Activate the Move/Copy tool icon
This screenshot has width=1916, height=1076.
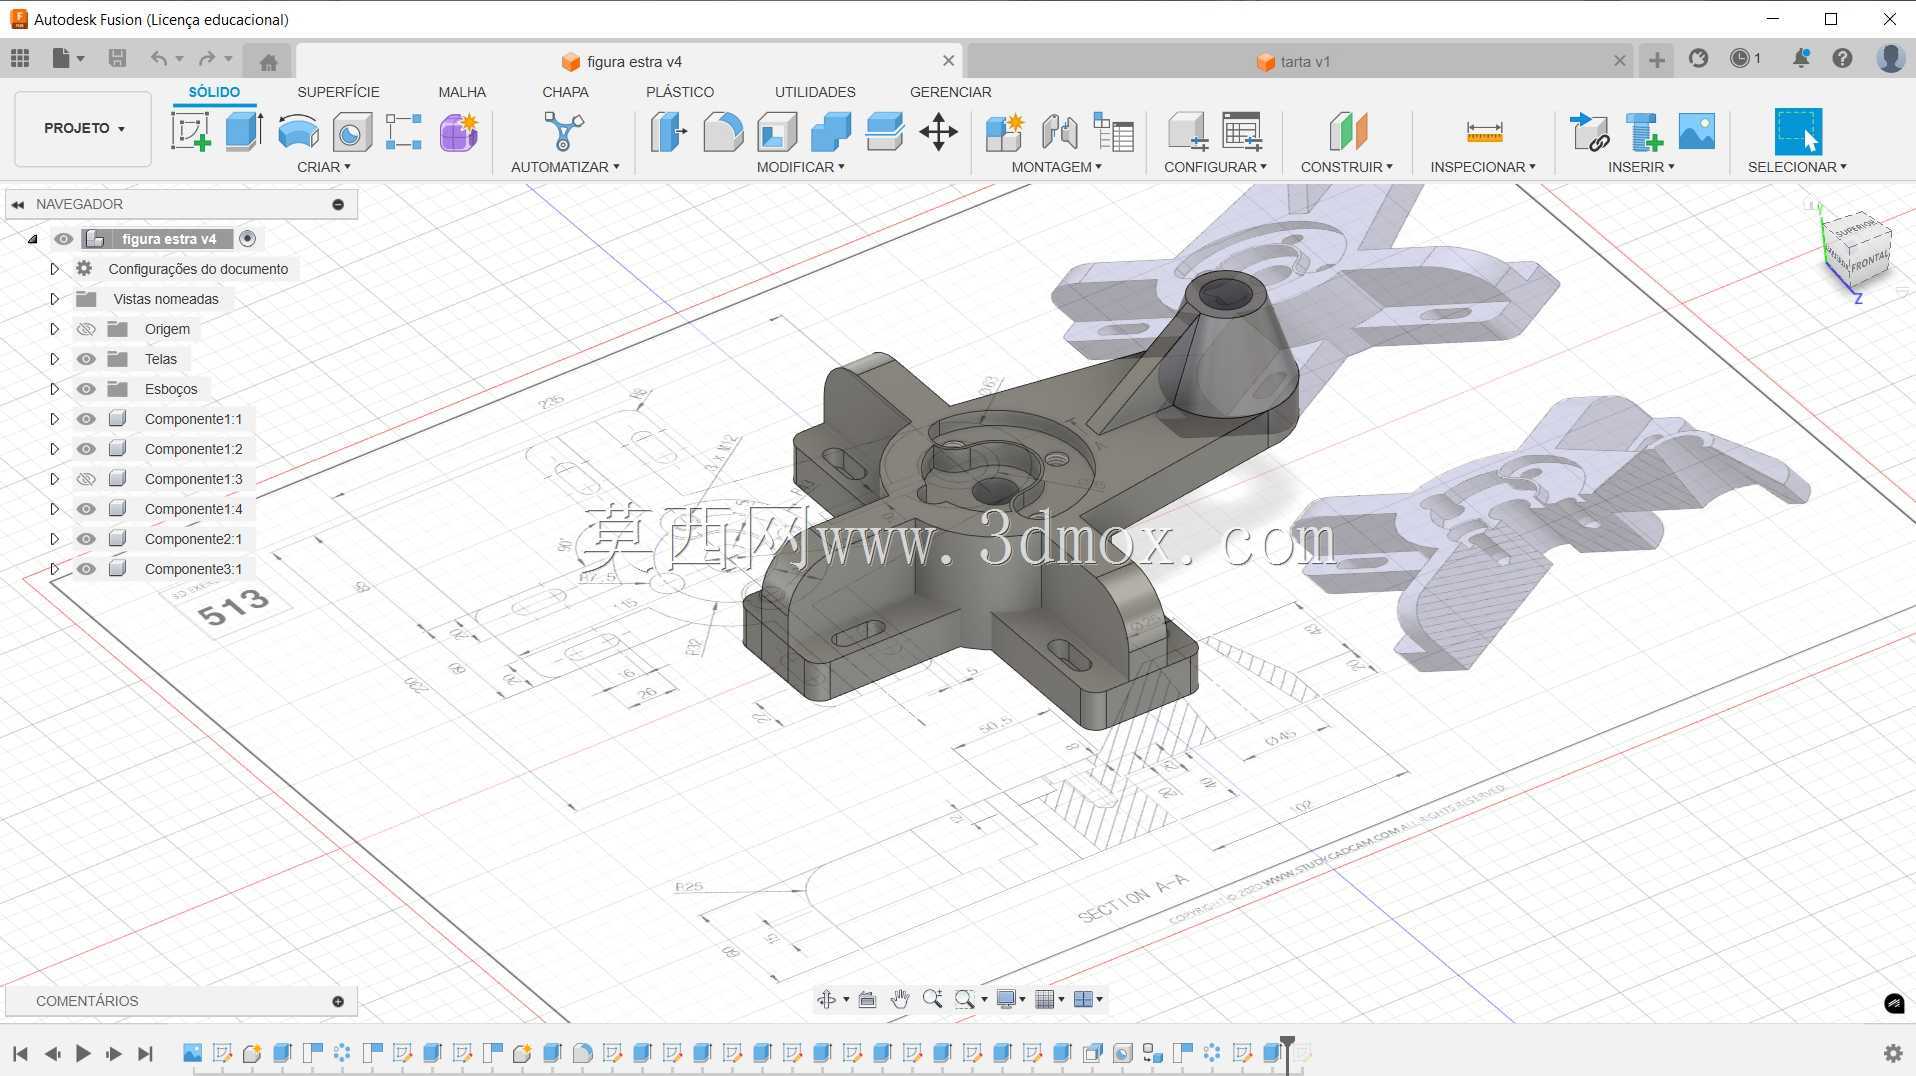pyautogui.click(x=938, y=131)
